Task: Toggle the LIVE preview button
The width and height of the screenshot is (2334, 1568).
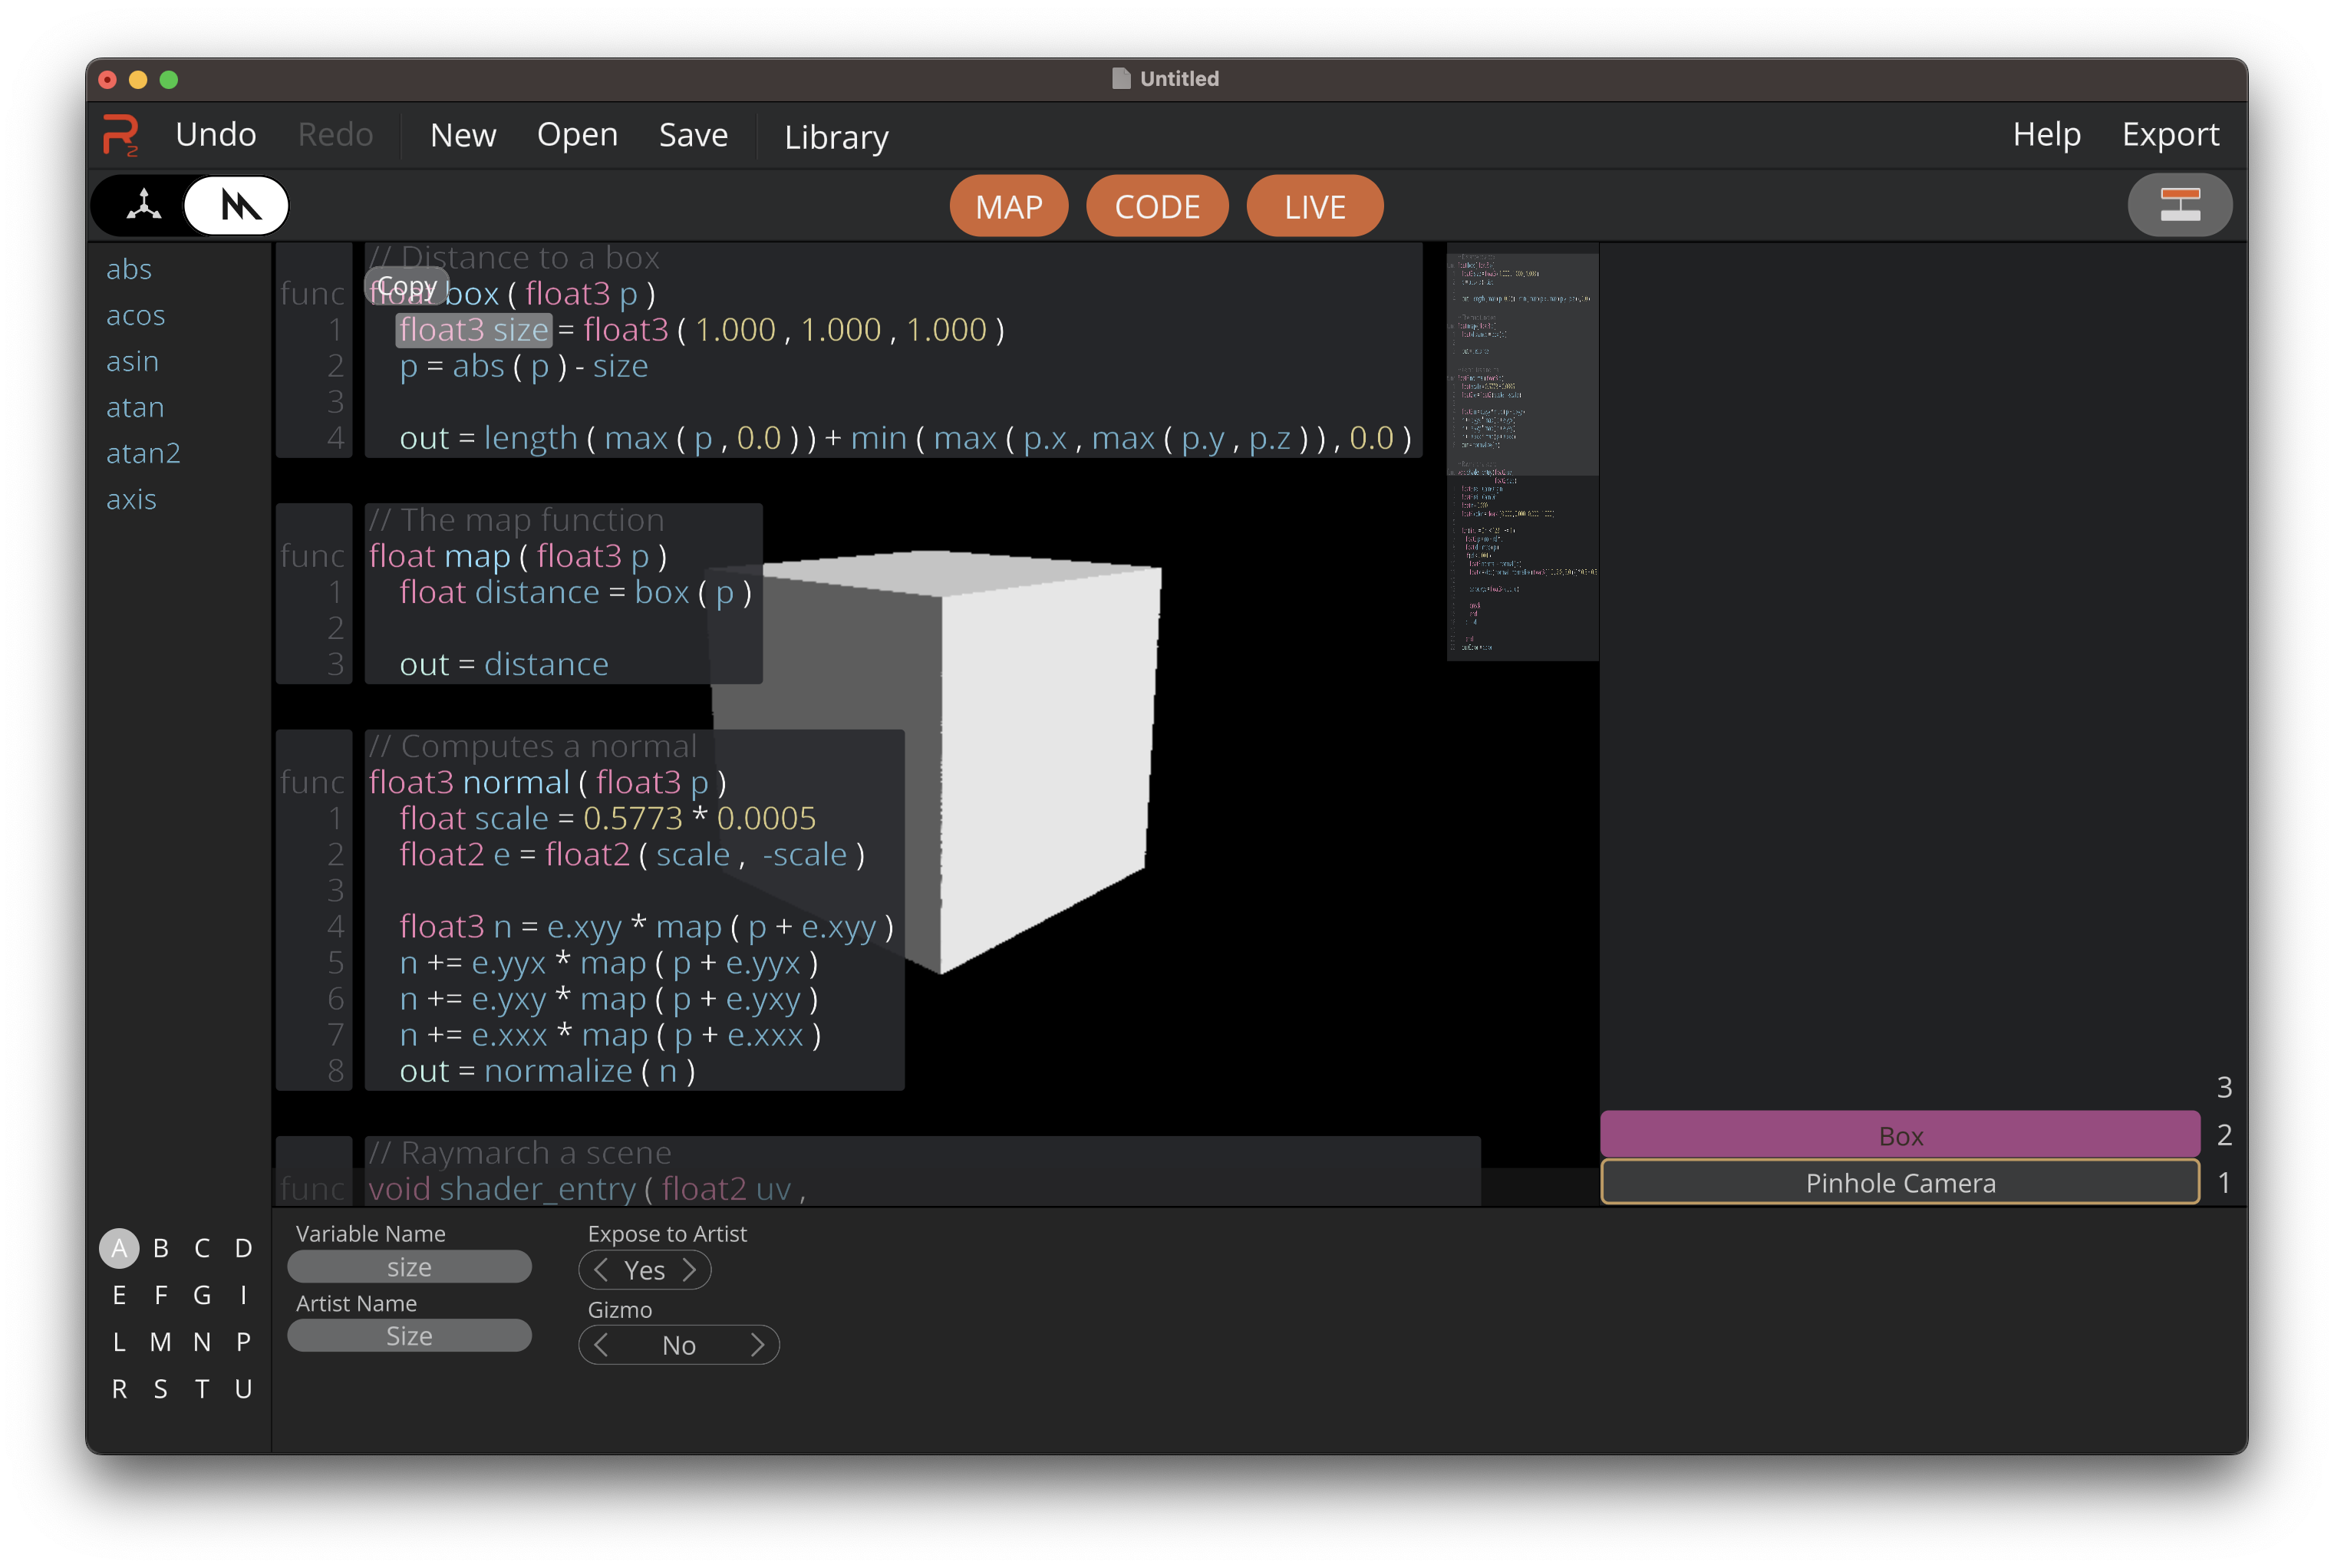Action: [1314, 207]
